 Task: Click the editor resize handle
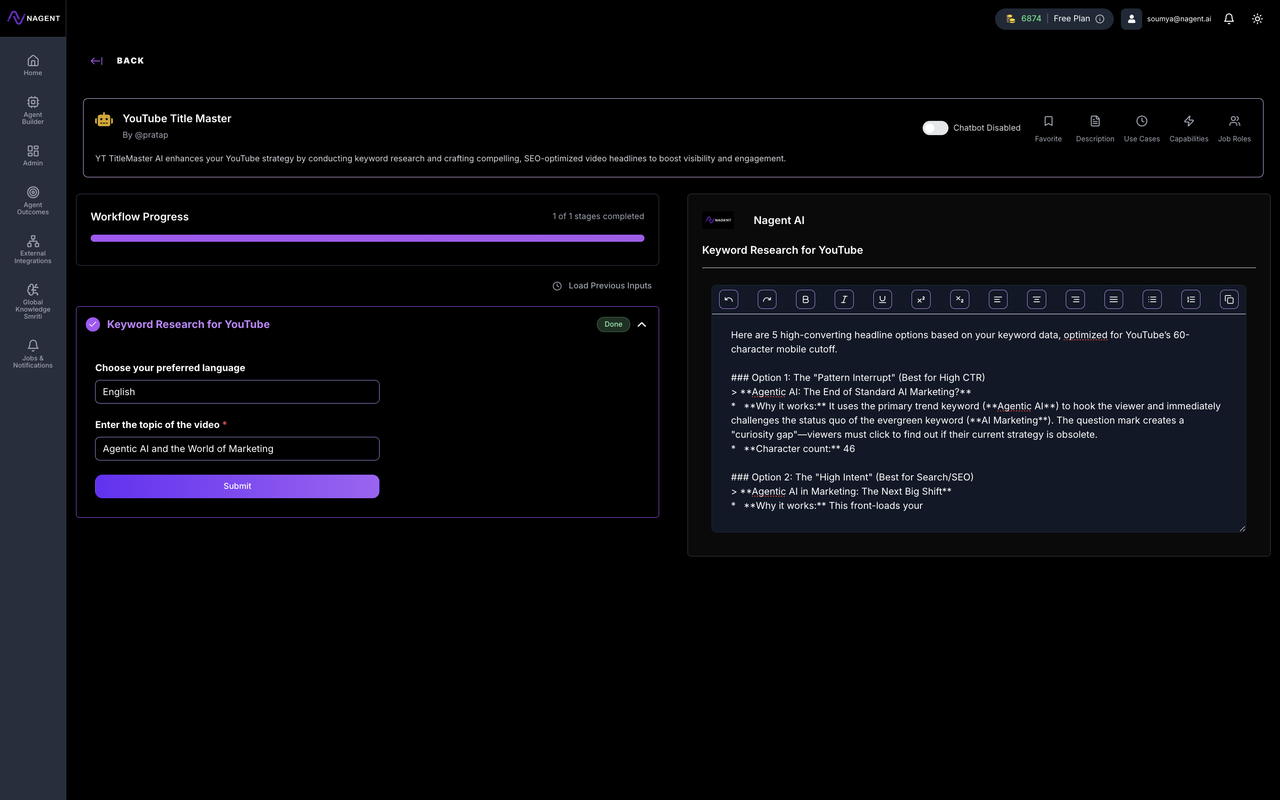tap(1242, 528)
